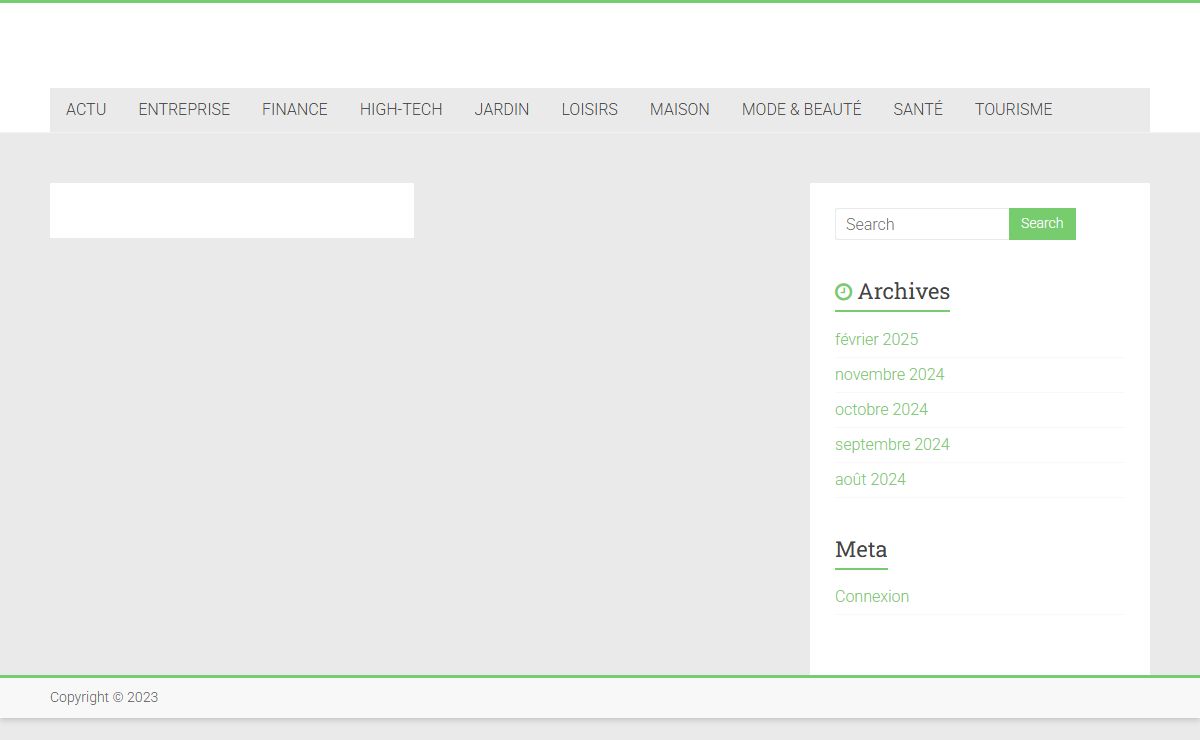Open the ACTU menu item
Screen dimensions: 1200x740
[86, 110]
